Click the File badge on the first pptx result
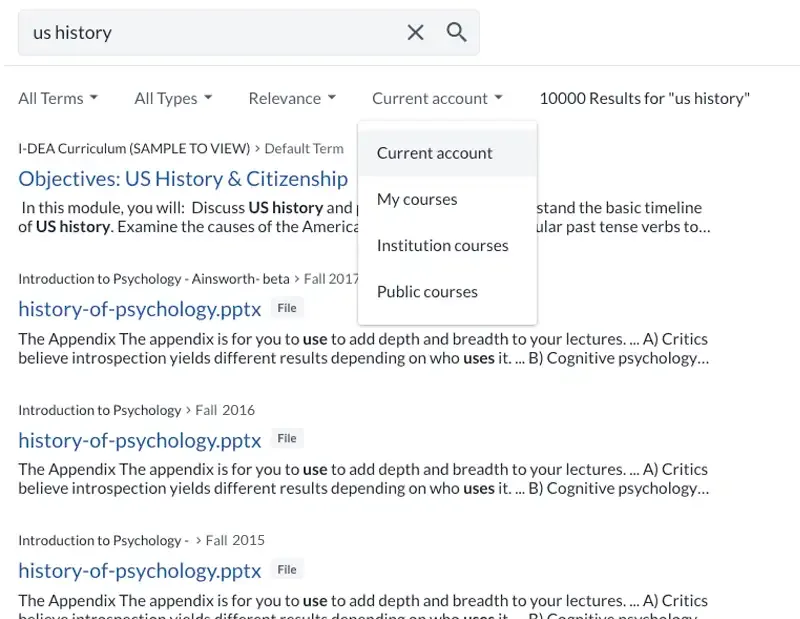Screen dimensions: 800x619 (x=287, y=308)
